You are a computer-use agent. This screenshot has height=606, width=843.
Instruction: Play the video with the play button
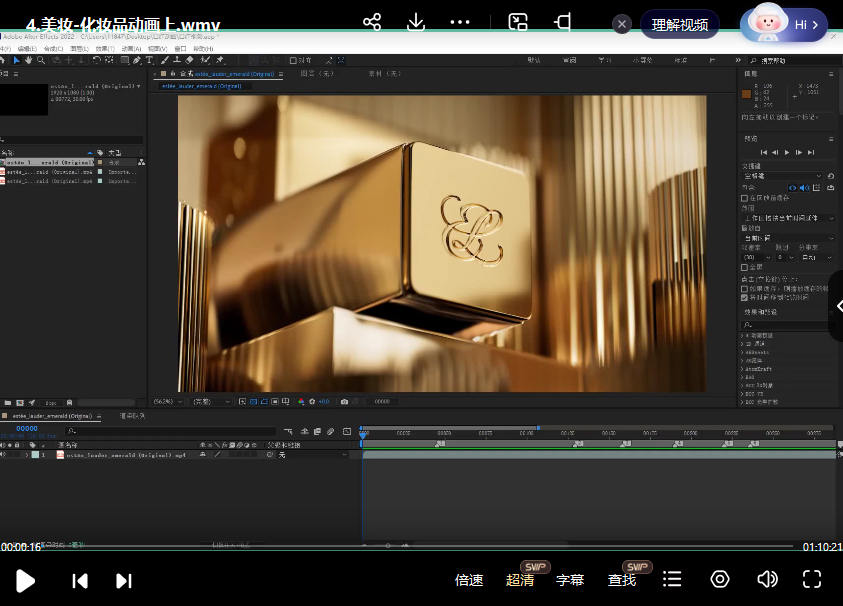(x=26, y=580)
